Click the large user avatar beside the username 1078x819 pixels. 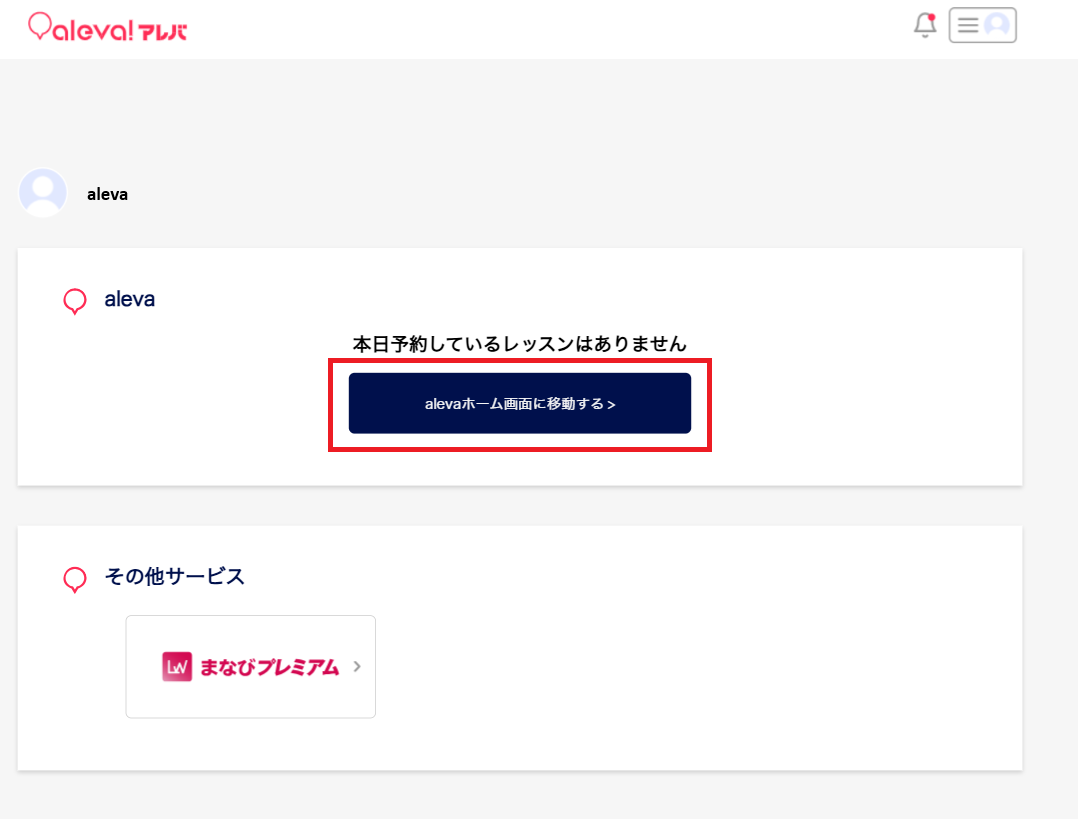pos(43,193)
